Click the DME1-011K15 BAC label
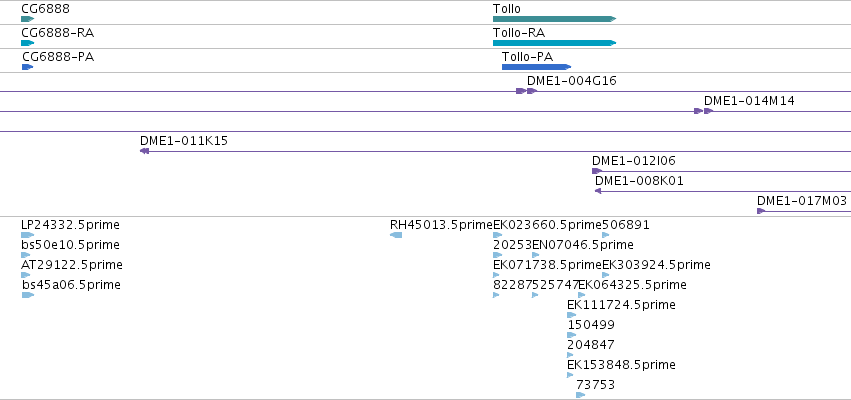The width and height of the screenshot is (851, 400). pos(184,141)
